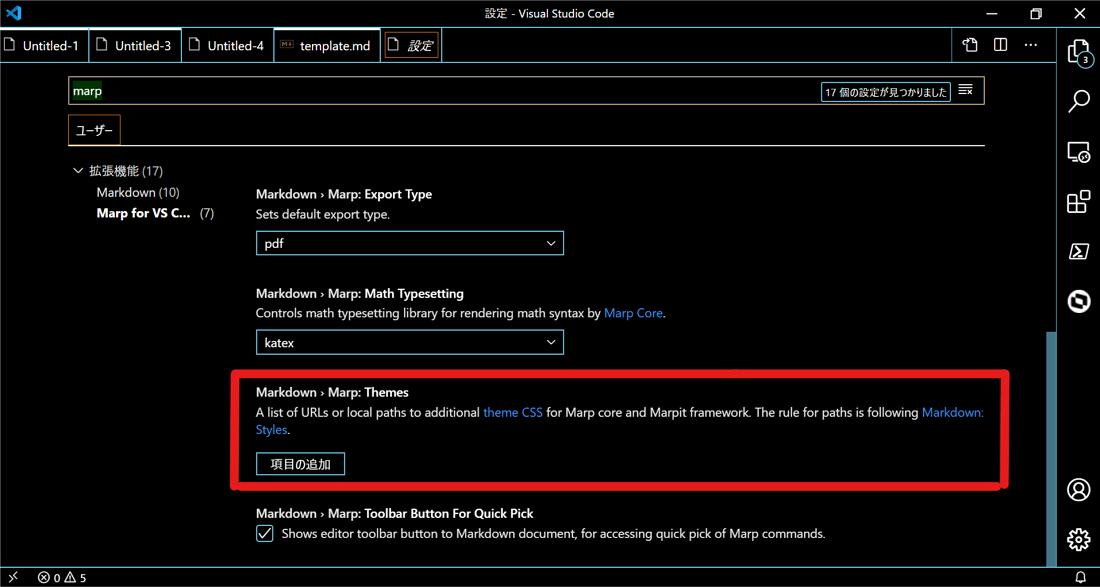
Task: Switch to the Untitled-4 tab
Action: [228, 46]
